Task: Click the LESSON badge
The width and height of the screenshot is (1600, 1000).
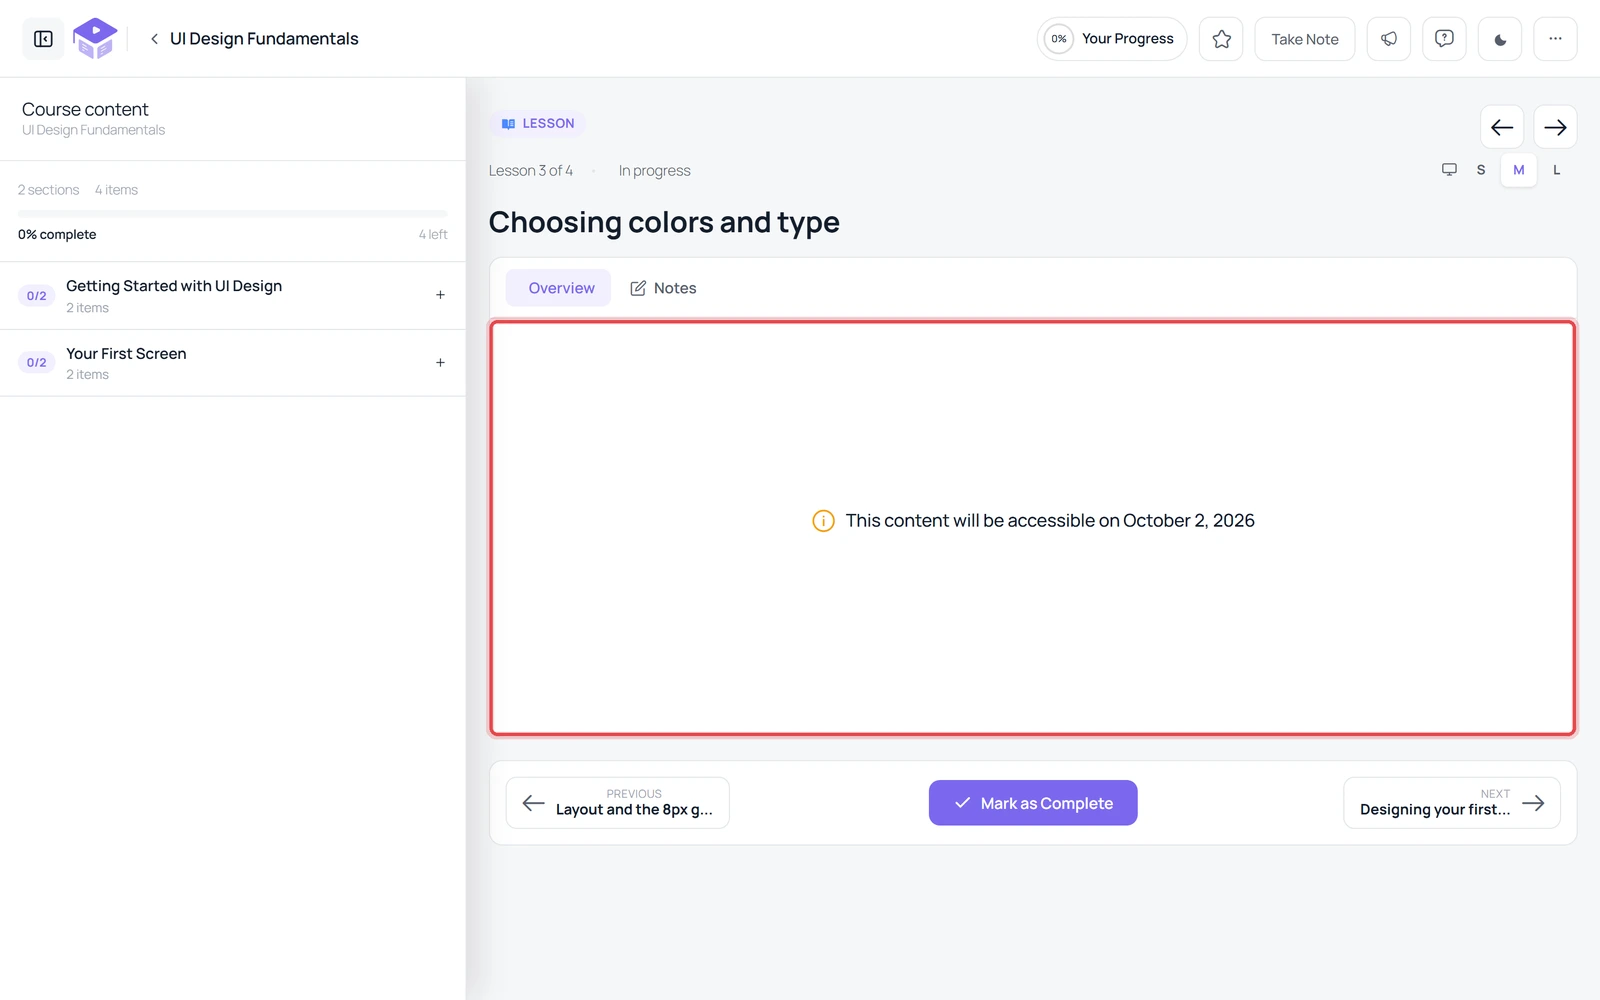Action: pyautogui.click(x=538, y=123)
